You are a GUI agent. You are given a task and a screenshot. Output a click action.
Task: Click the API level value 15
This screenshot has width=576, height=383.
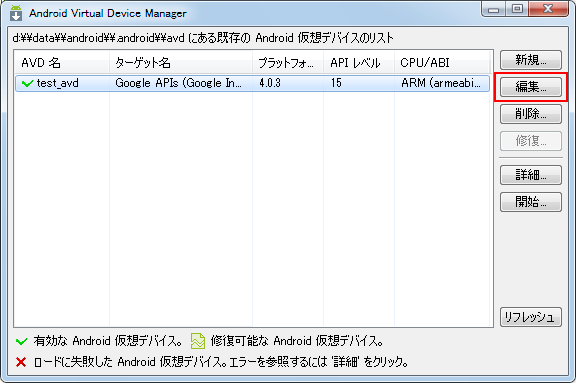336,83
